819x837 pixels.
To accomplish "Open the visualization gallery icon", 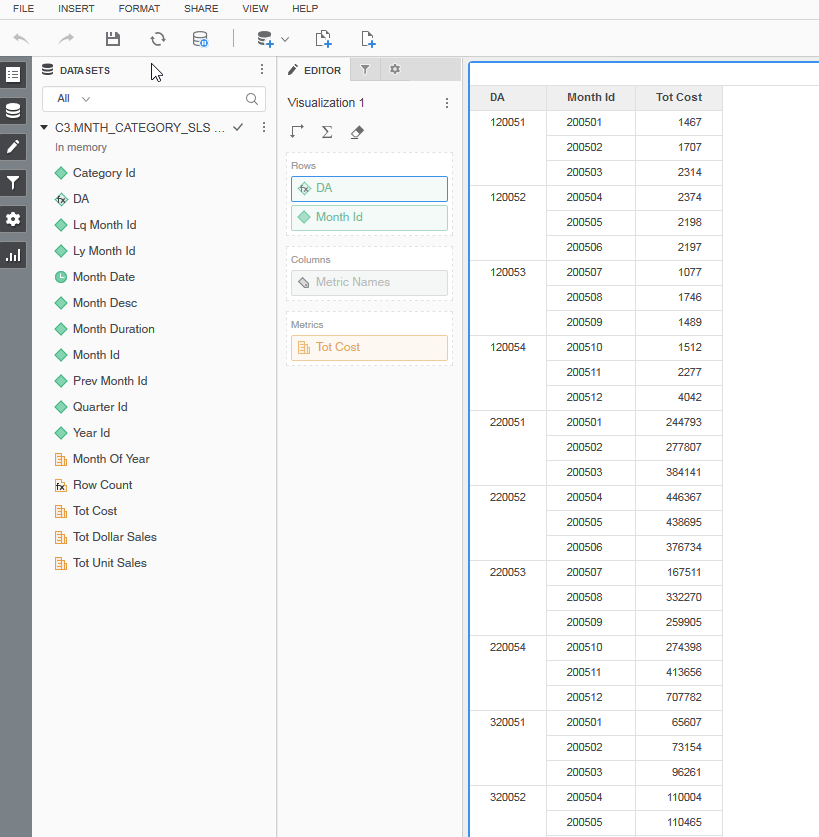I will pos(14,255).
